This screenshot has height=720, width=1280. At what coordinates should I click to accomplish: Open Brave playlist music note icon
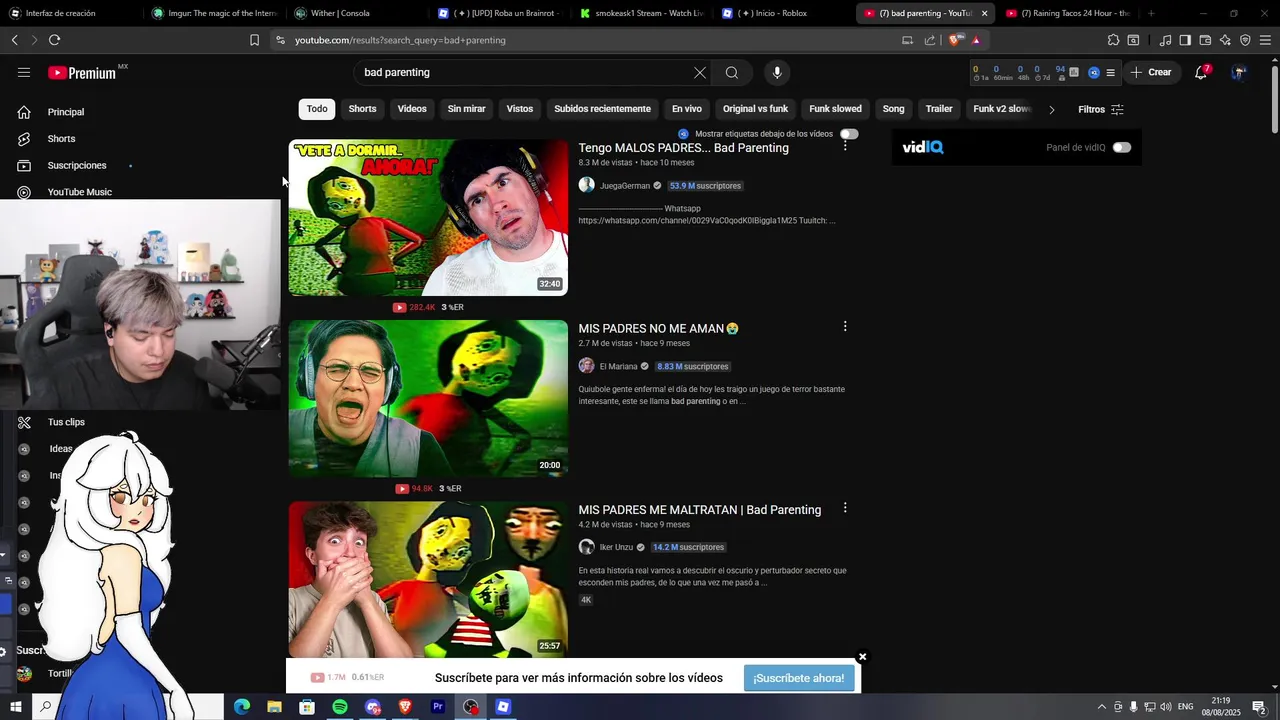click(1165, 40)
